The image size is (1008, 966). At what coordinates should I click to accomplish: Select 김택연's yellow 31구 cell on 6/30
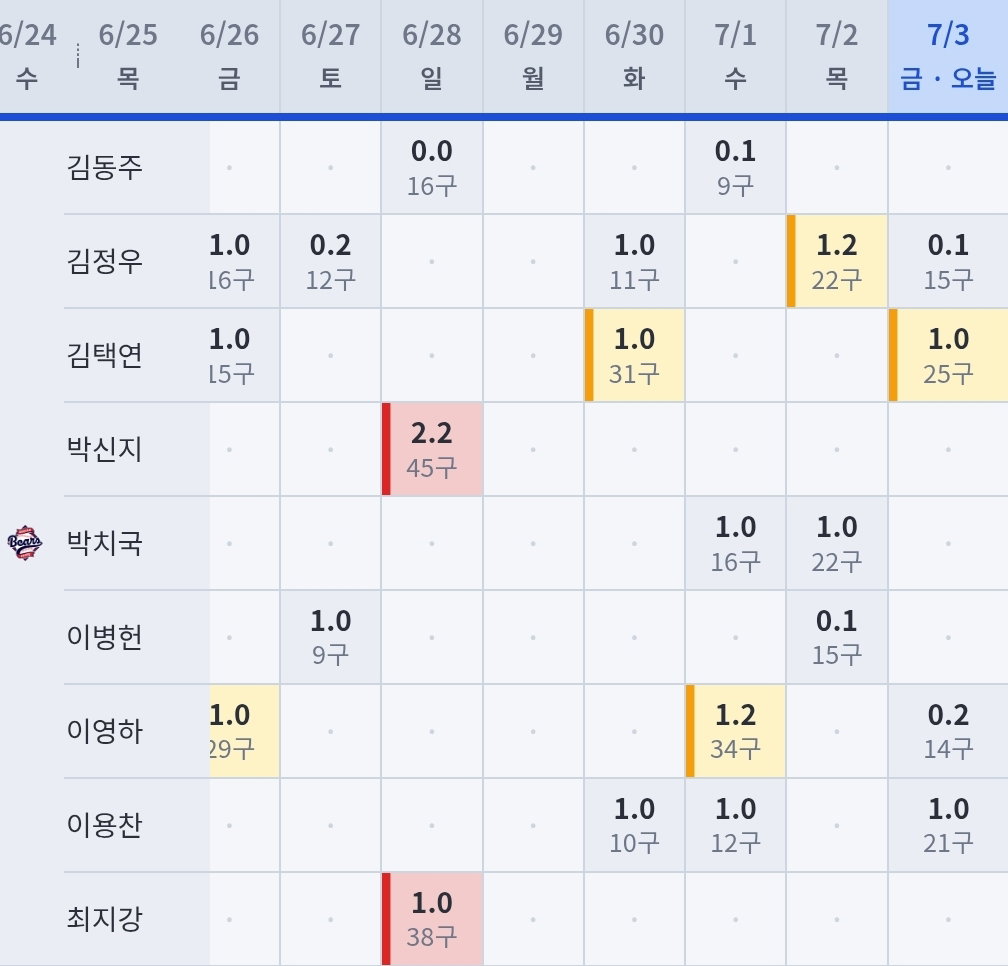634,355
